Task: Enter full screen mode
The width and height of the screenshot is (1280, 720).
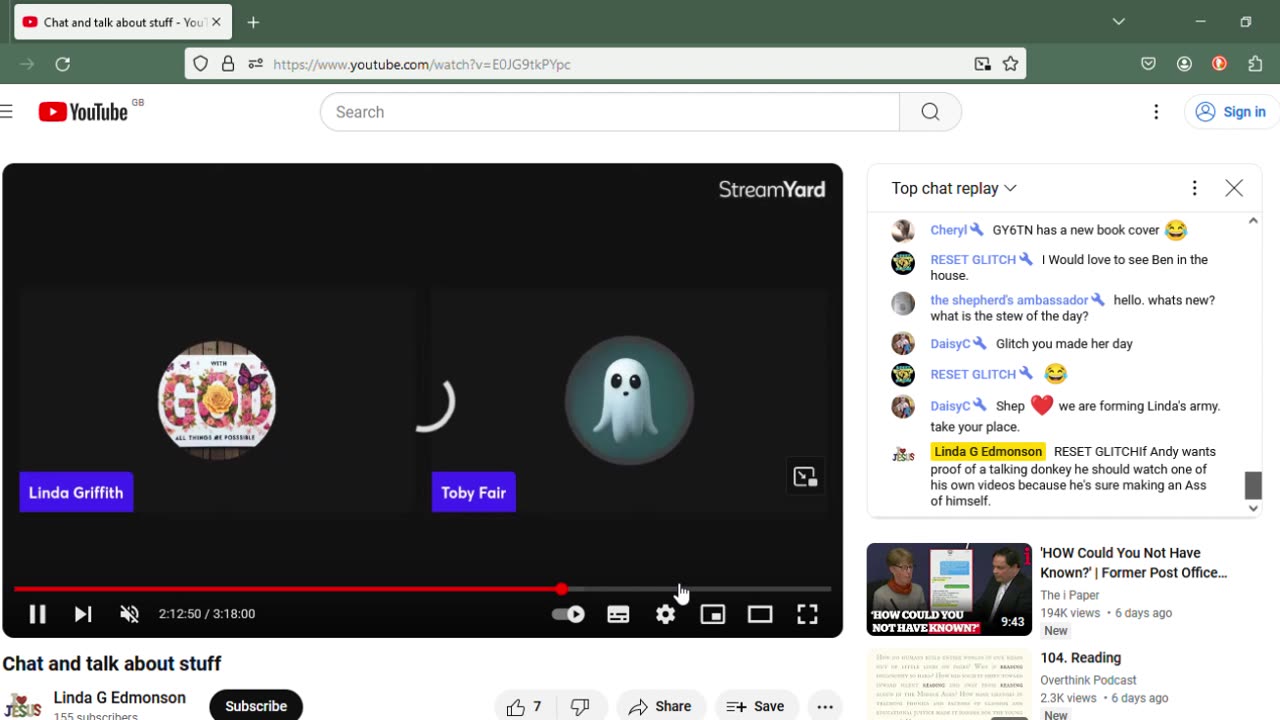Action: pyautogui.click(x=807, y=614)
